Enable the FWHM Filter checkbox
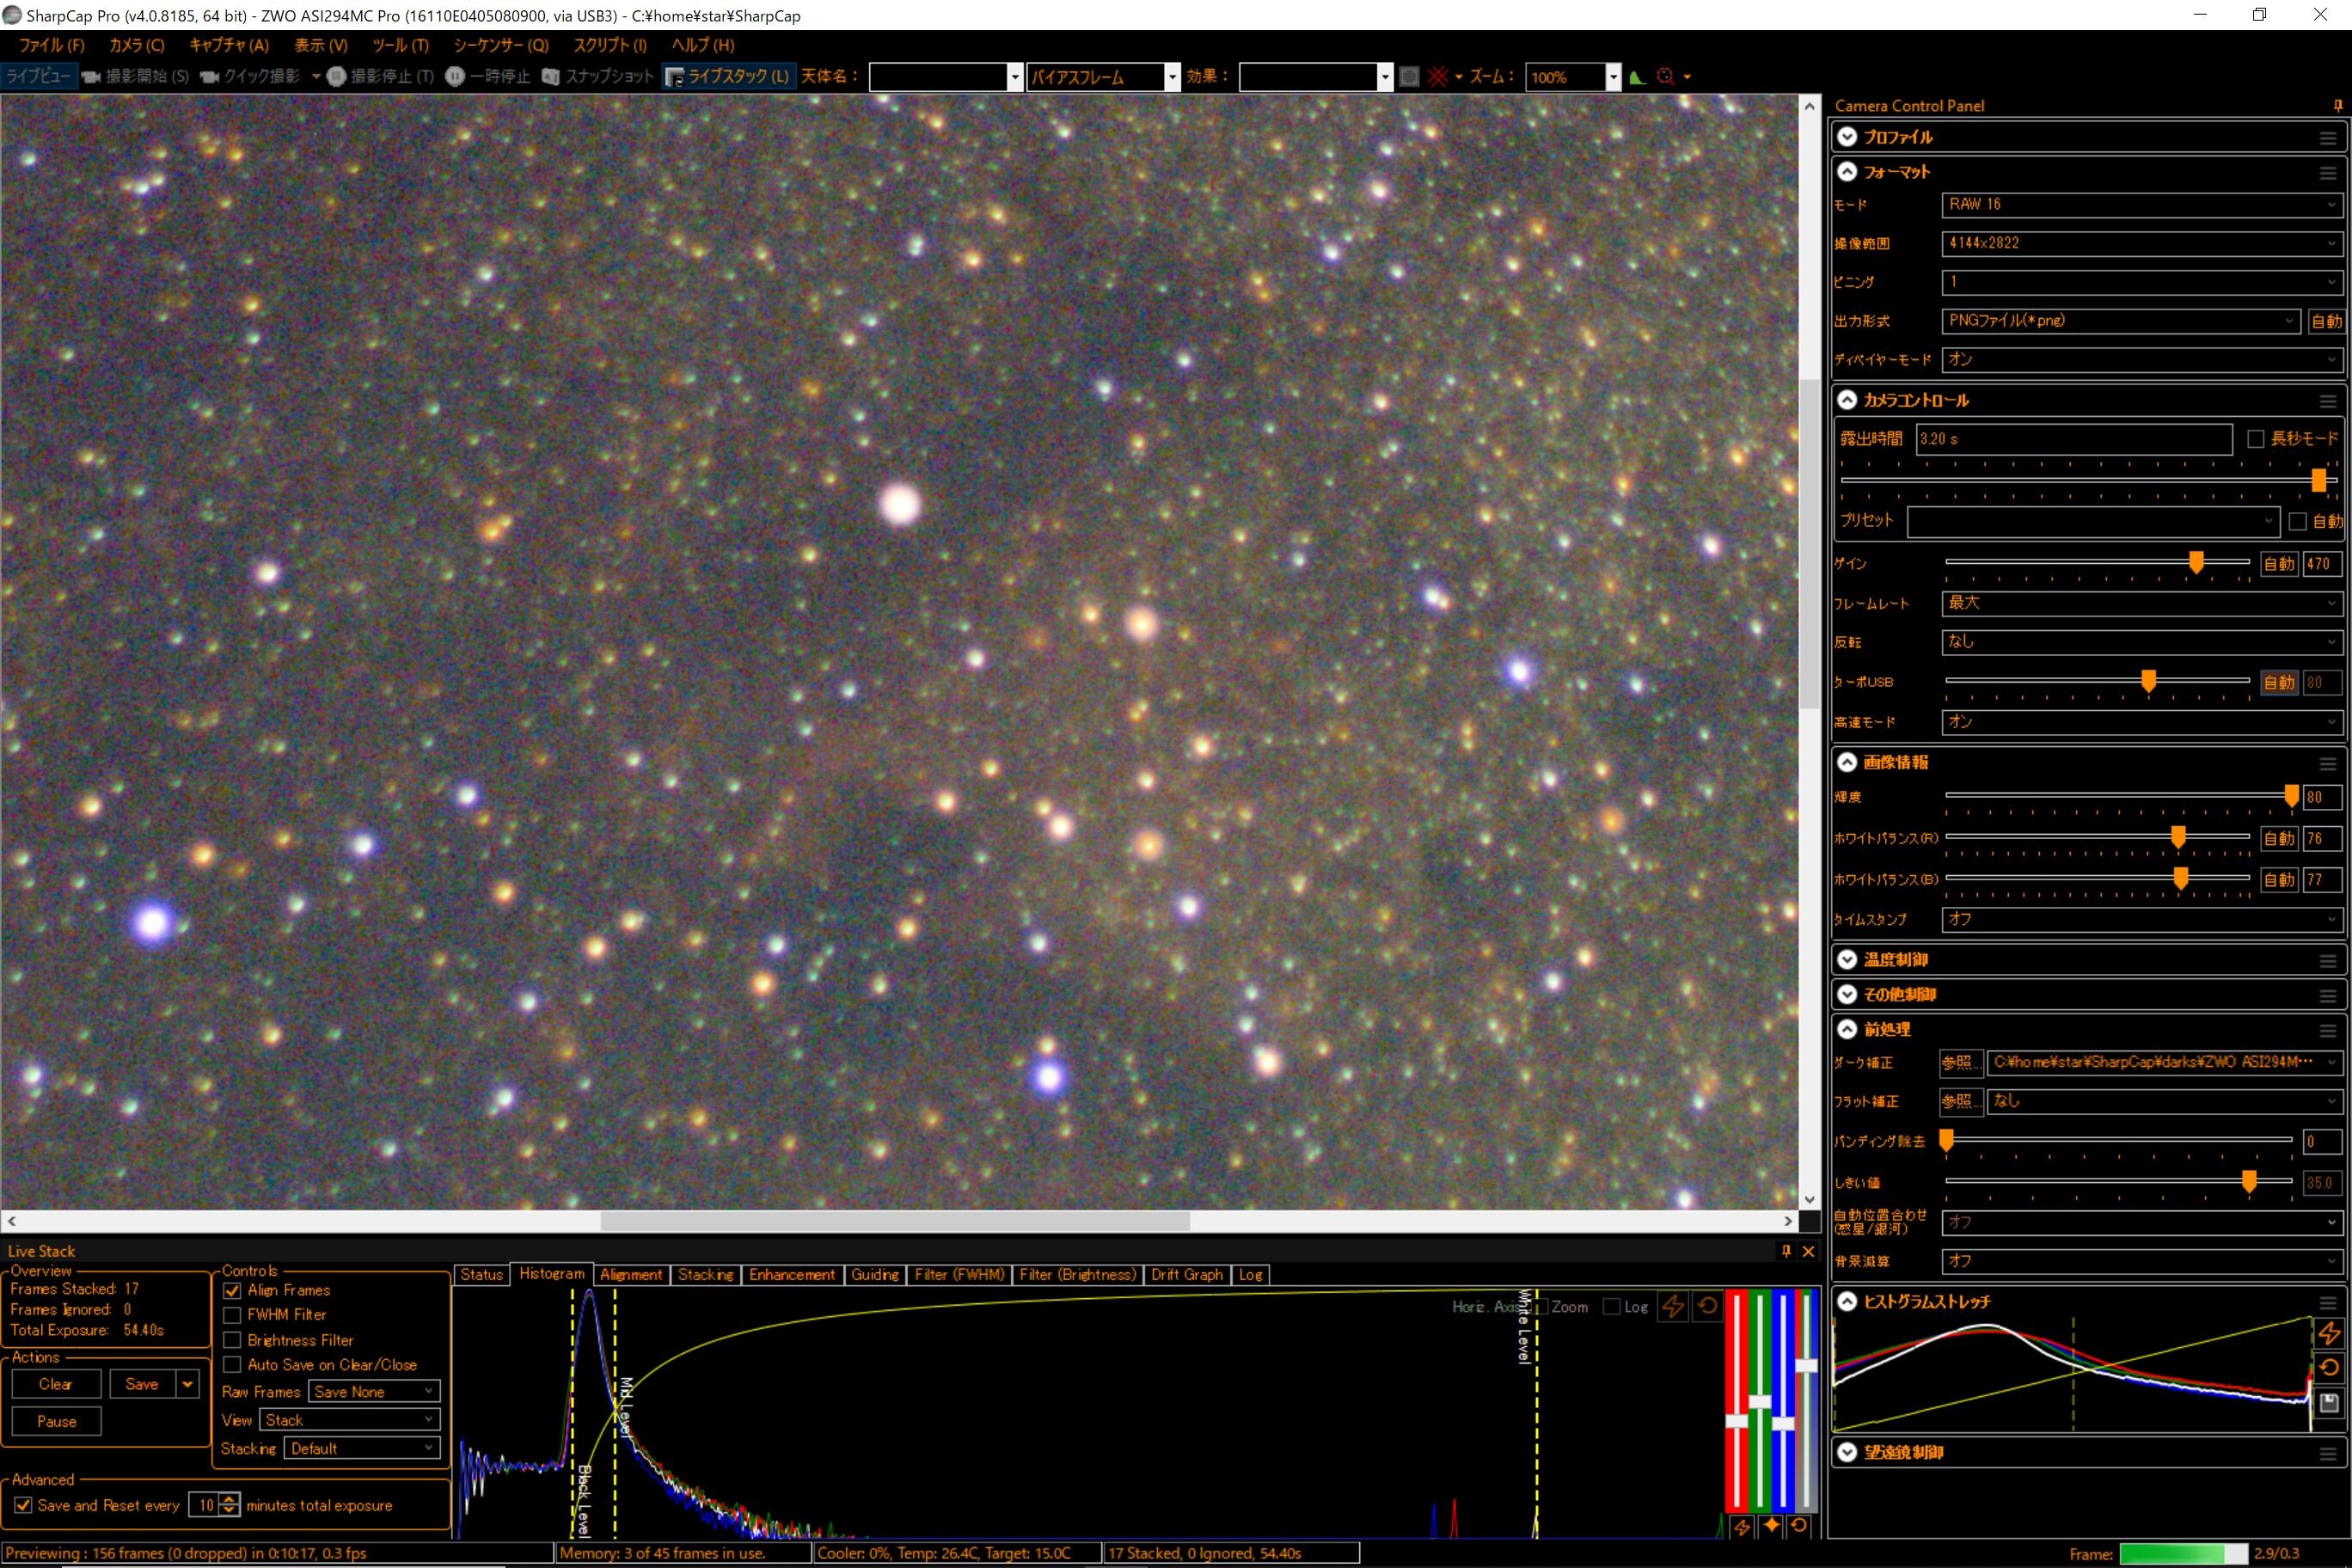The height and width of the screenshot is (1568, 2352). coord(232,1315)
